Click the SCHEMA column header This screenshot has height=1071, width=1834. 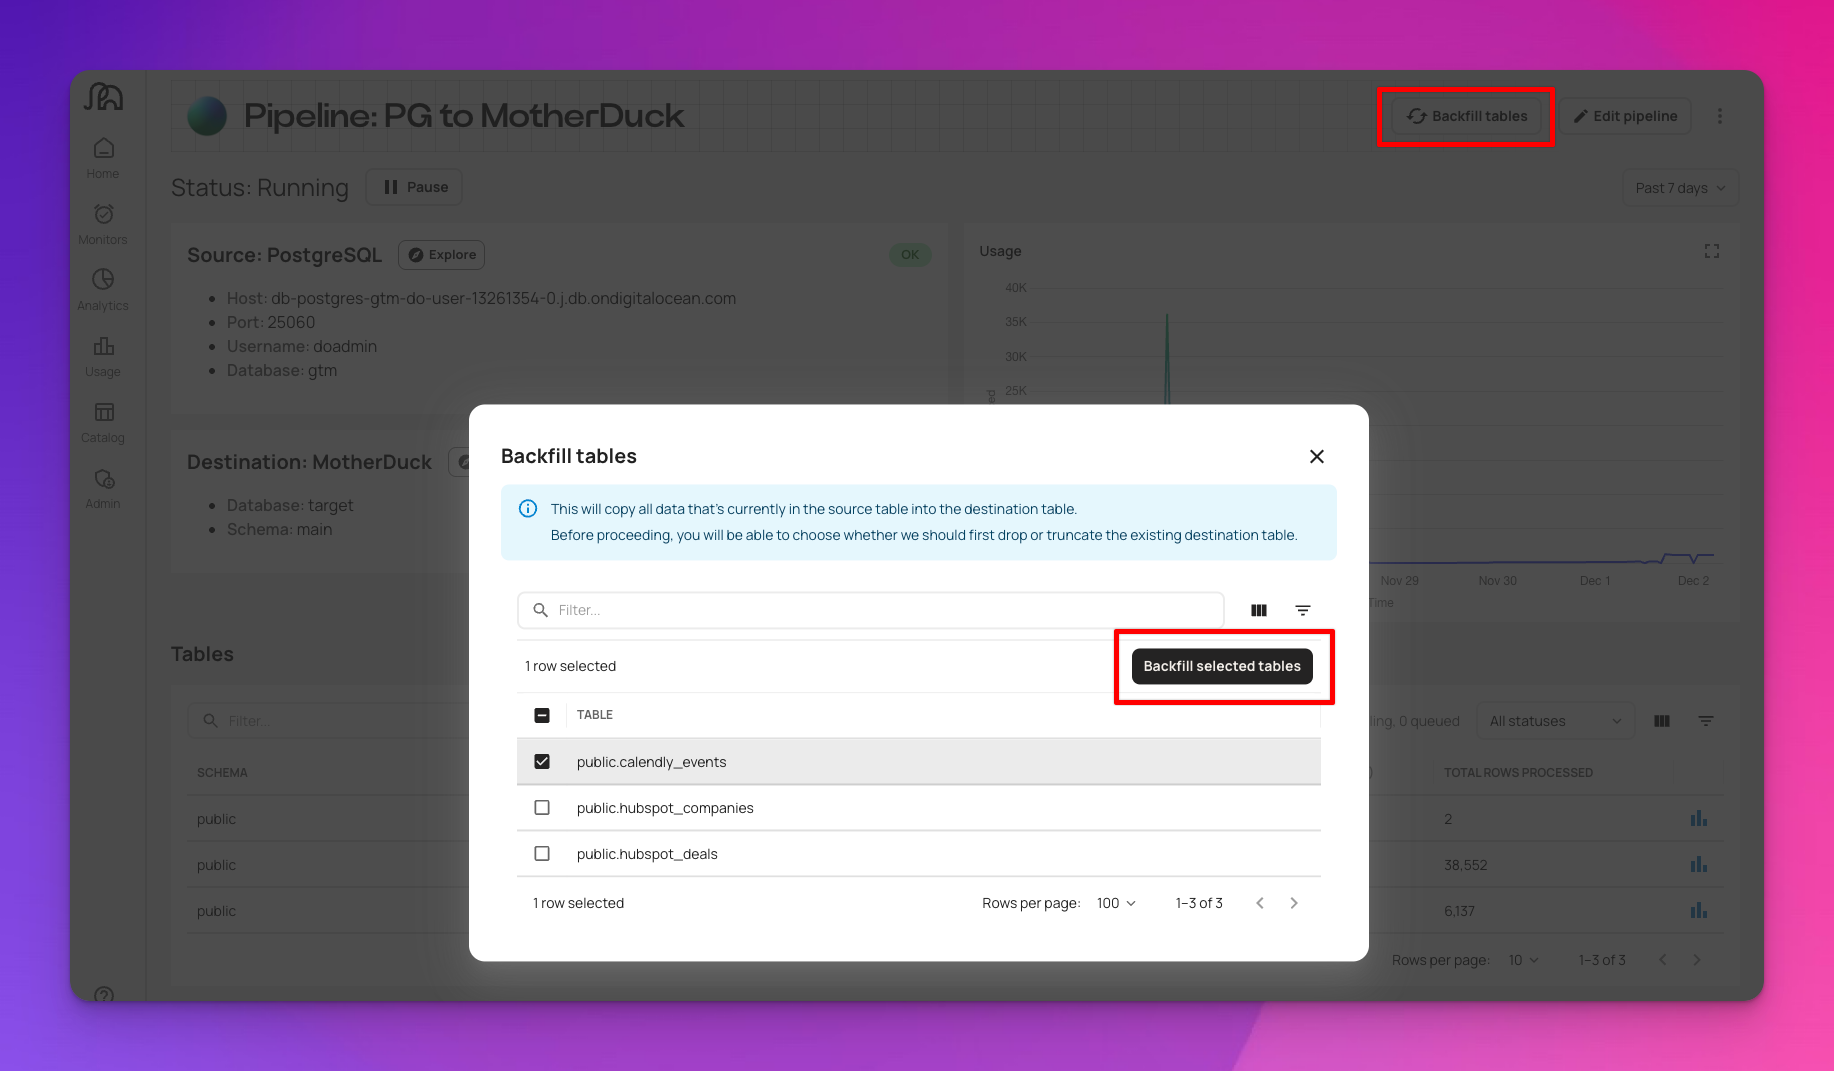pos(222,773)
